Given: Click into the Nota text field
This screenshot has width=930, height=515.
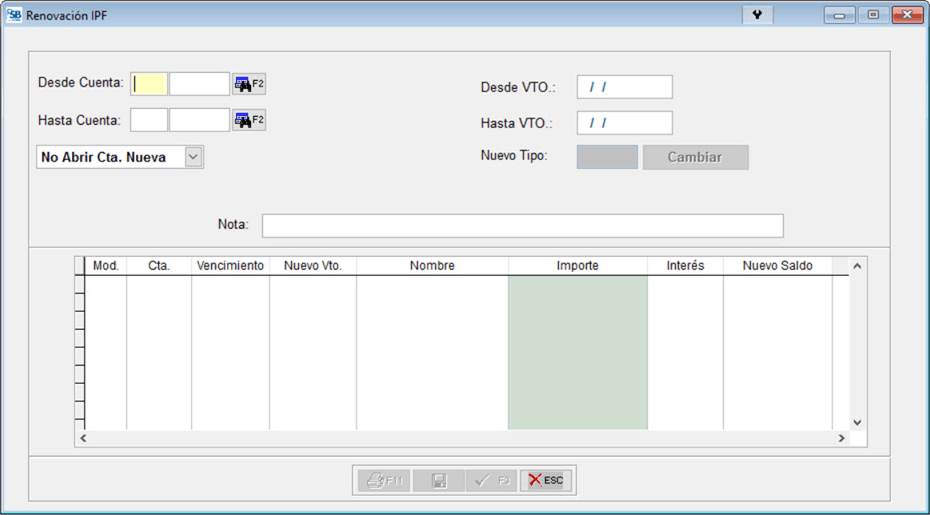Looking at the screenshot, I should pyautogui.click(x=522, y=225).
